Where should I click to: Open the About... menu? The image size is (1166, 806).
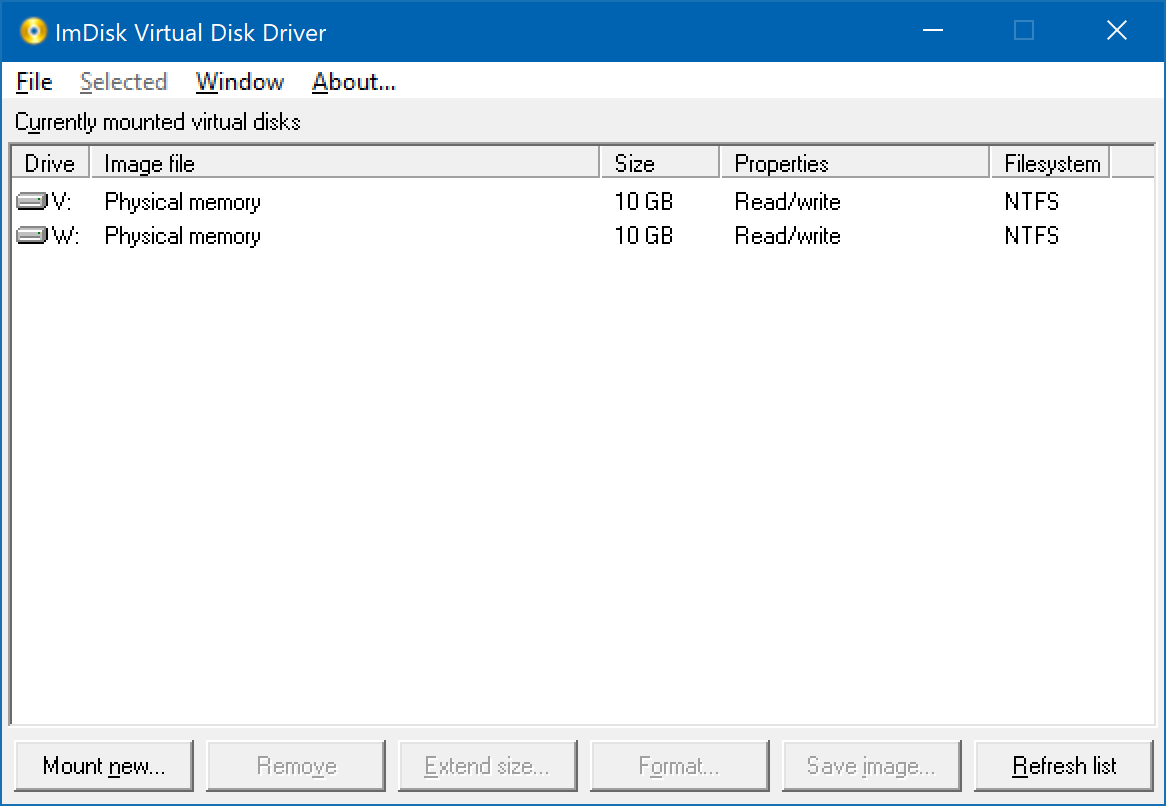click(353, 82)
